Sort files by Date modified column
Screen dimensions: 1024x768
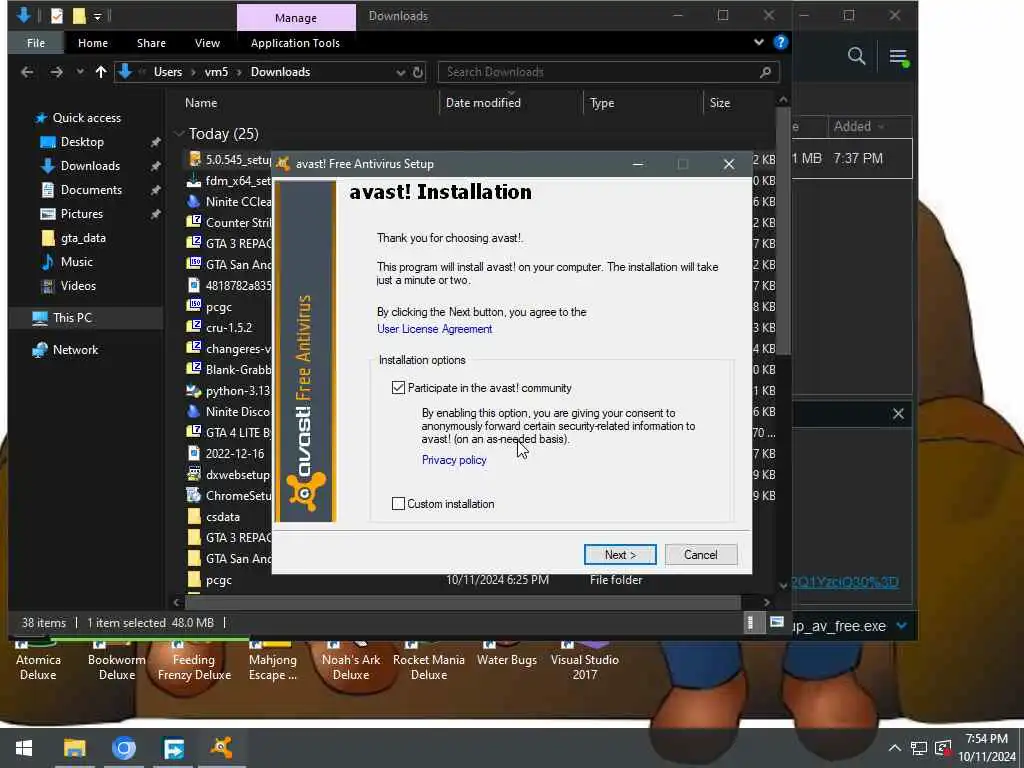[483, 103]
